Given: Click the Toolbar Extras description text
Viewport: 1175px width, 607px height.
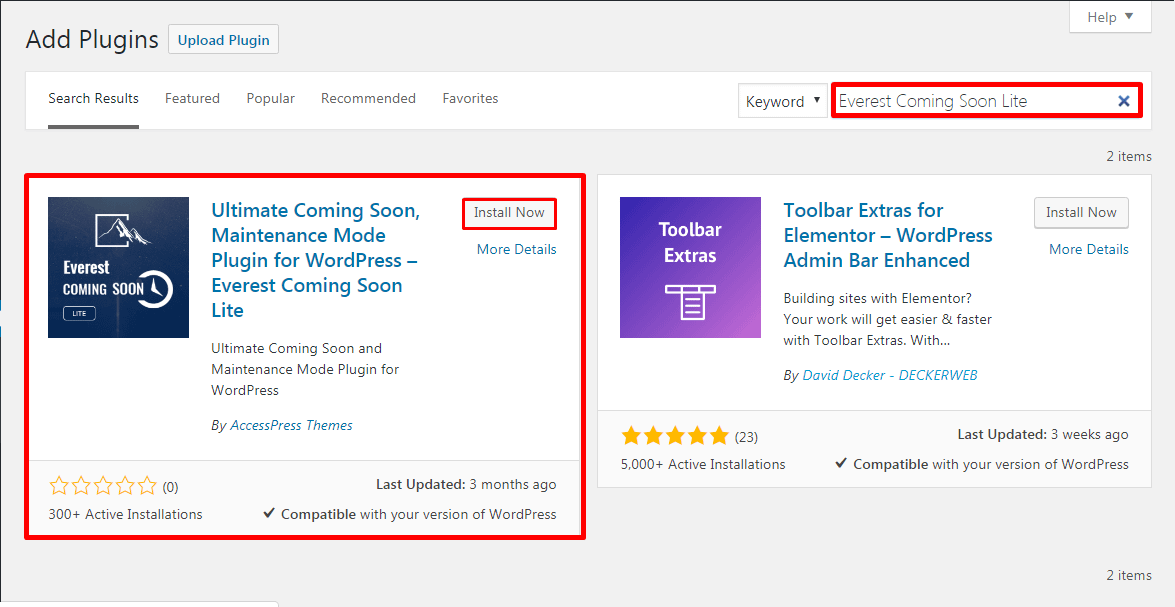Looking at the screenshot, I should tap(887, 319).
